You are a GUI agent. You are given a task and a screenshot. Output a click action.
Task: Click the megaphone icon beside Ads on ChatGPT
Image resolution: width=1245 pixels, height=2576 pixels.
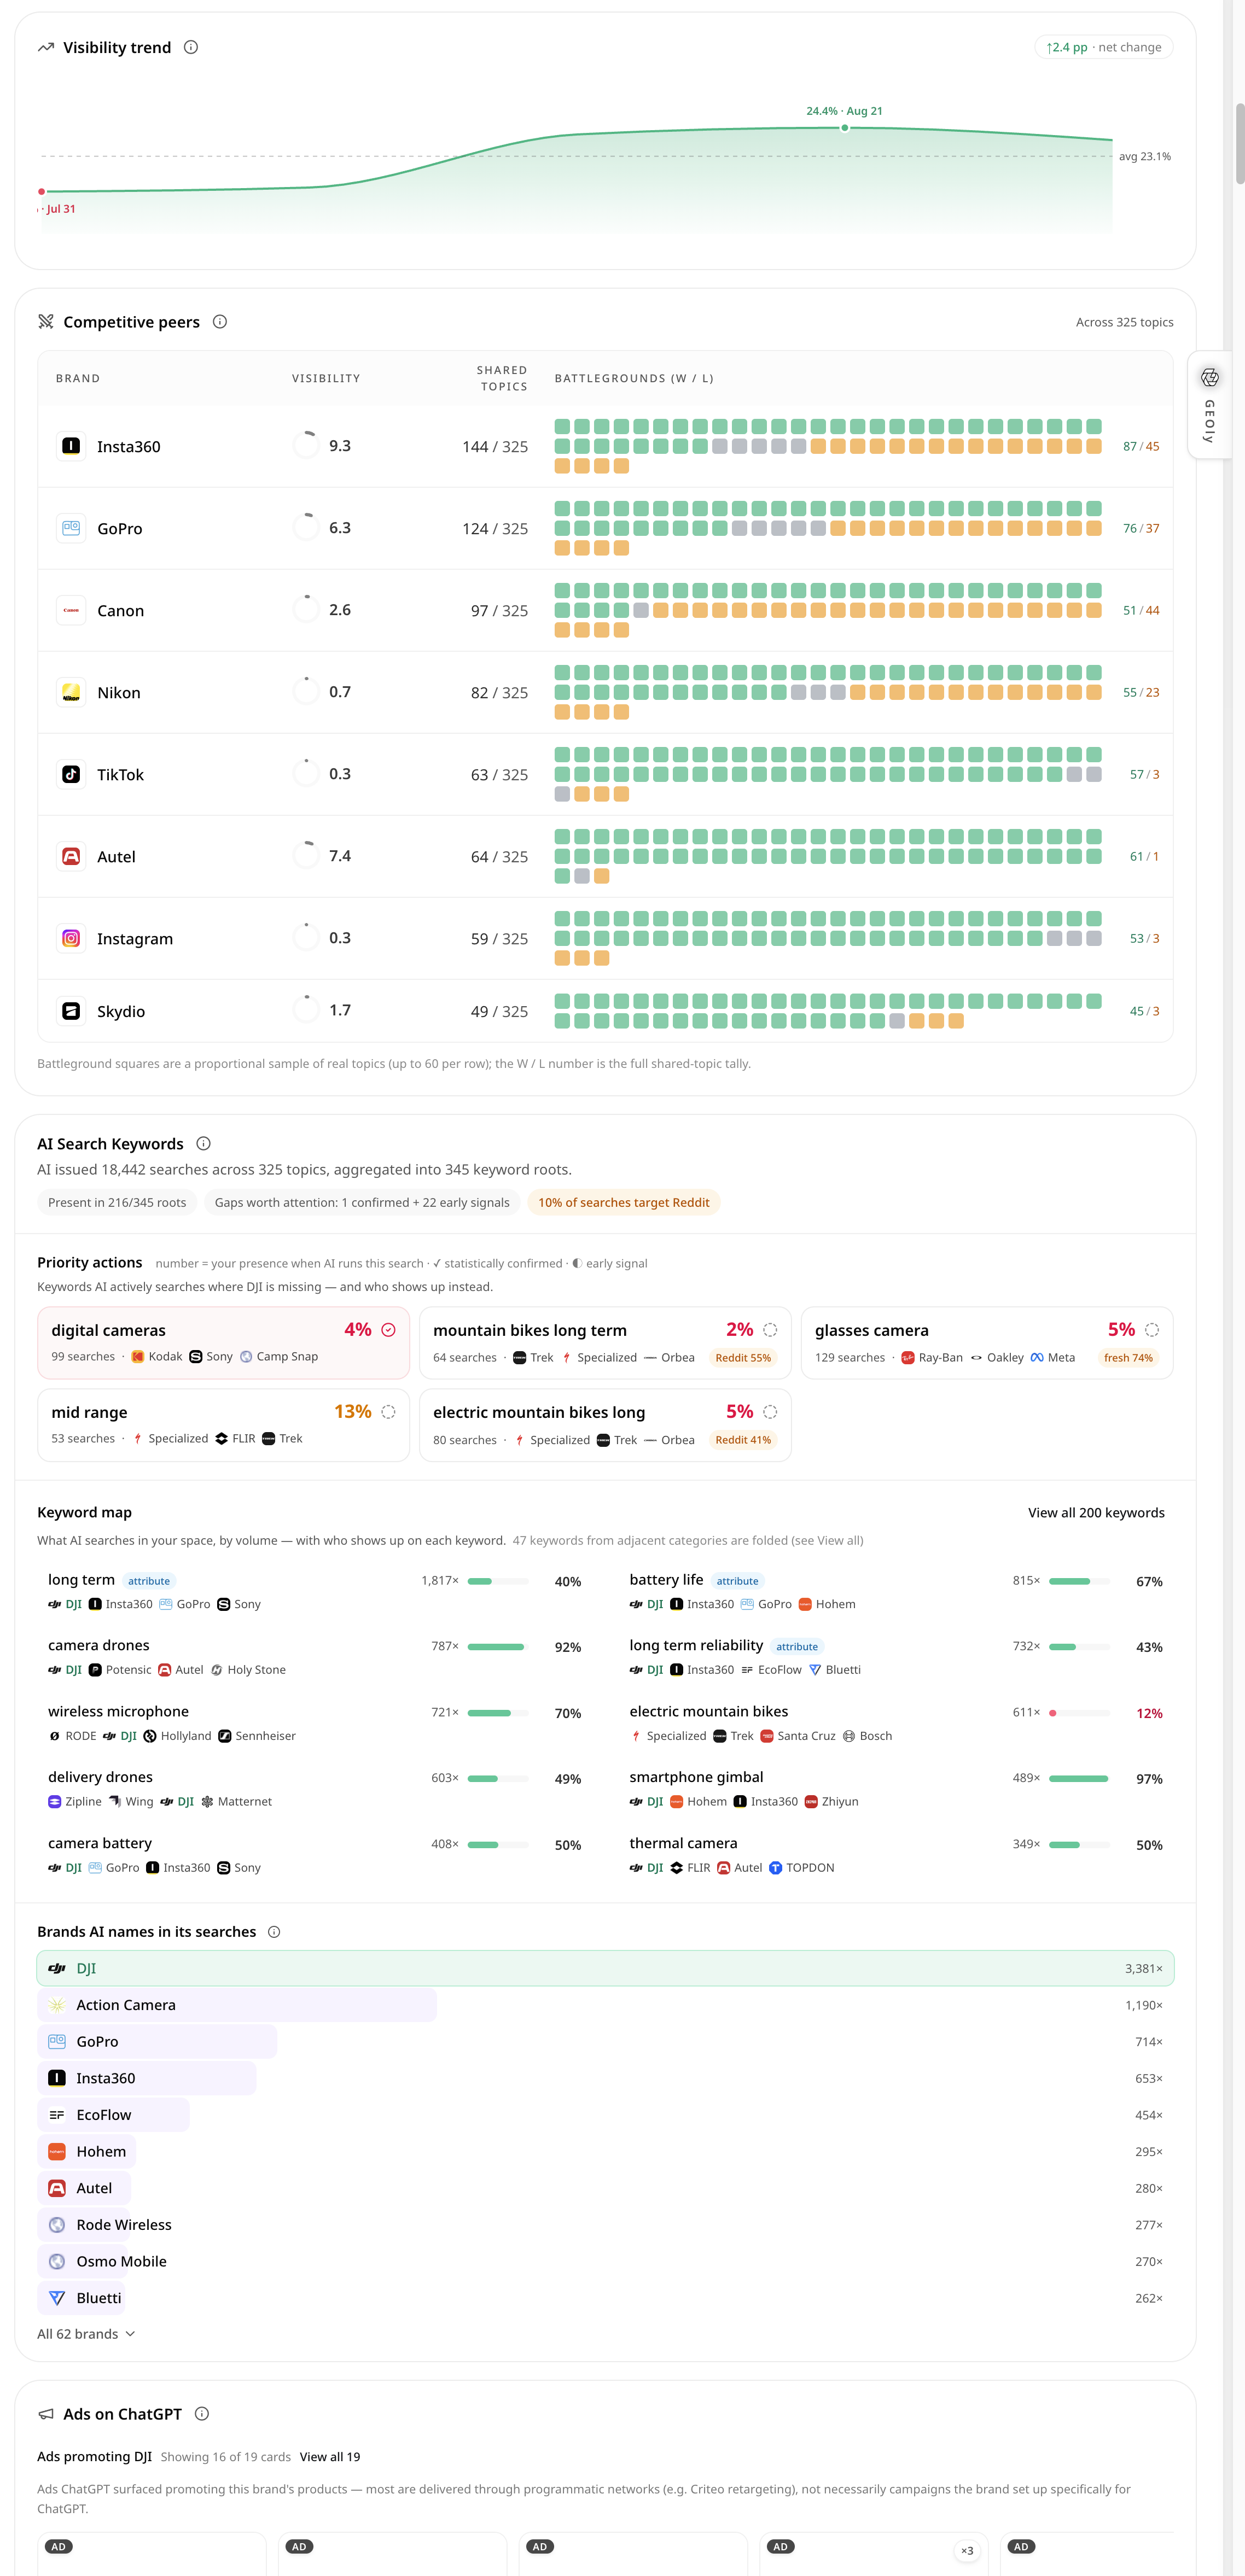pyautogui.click(x=46, y=2413)
